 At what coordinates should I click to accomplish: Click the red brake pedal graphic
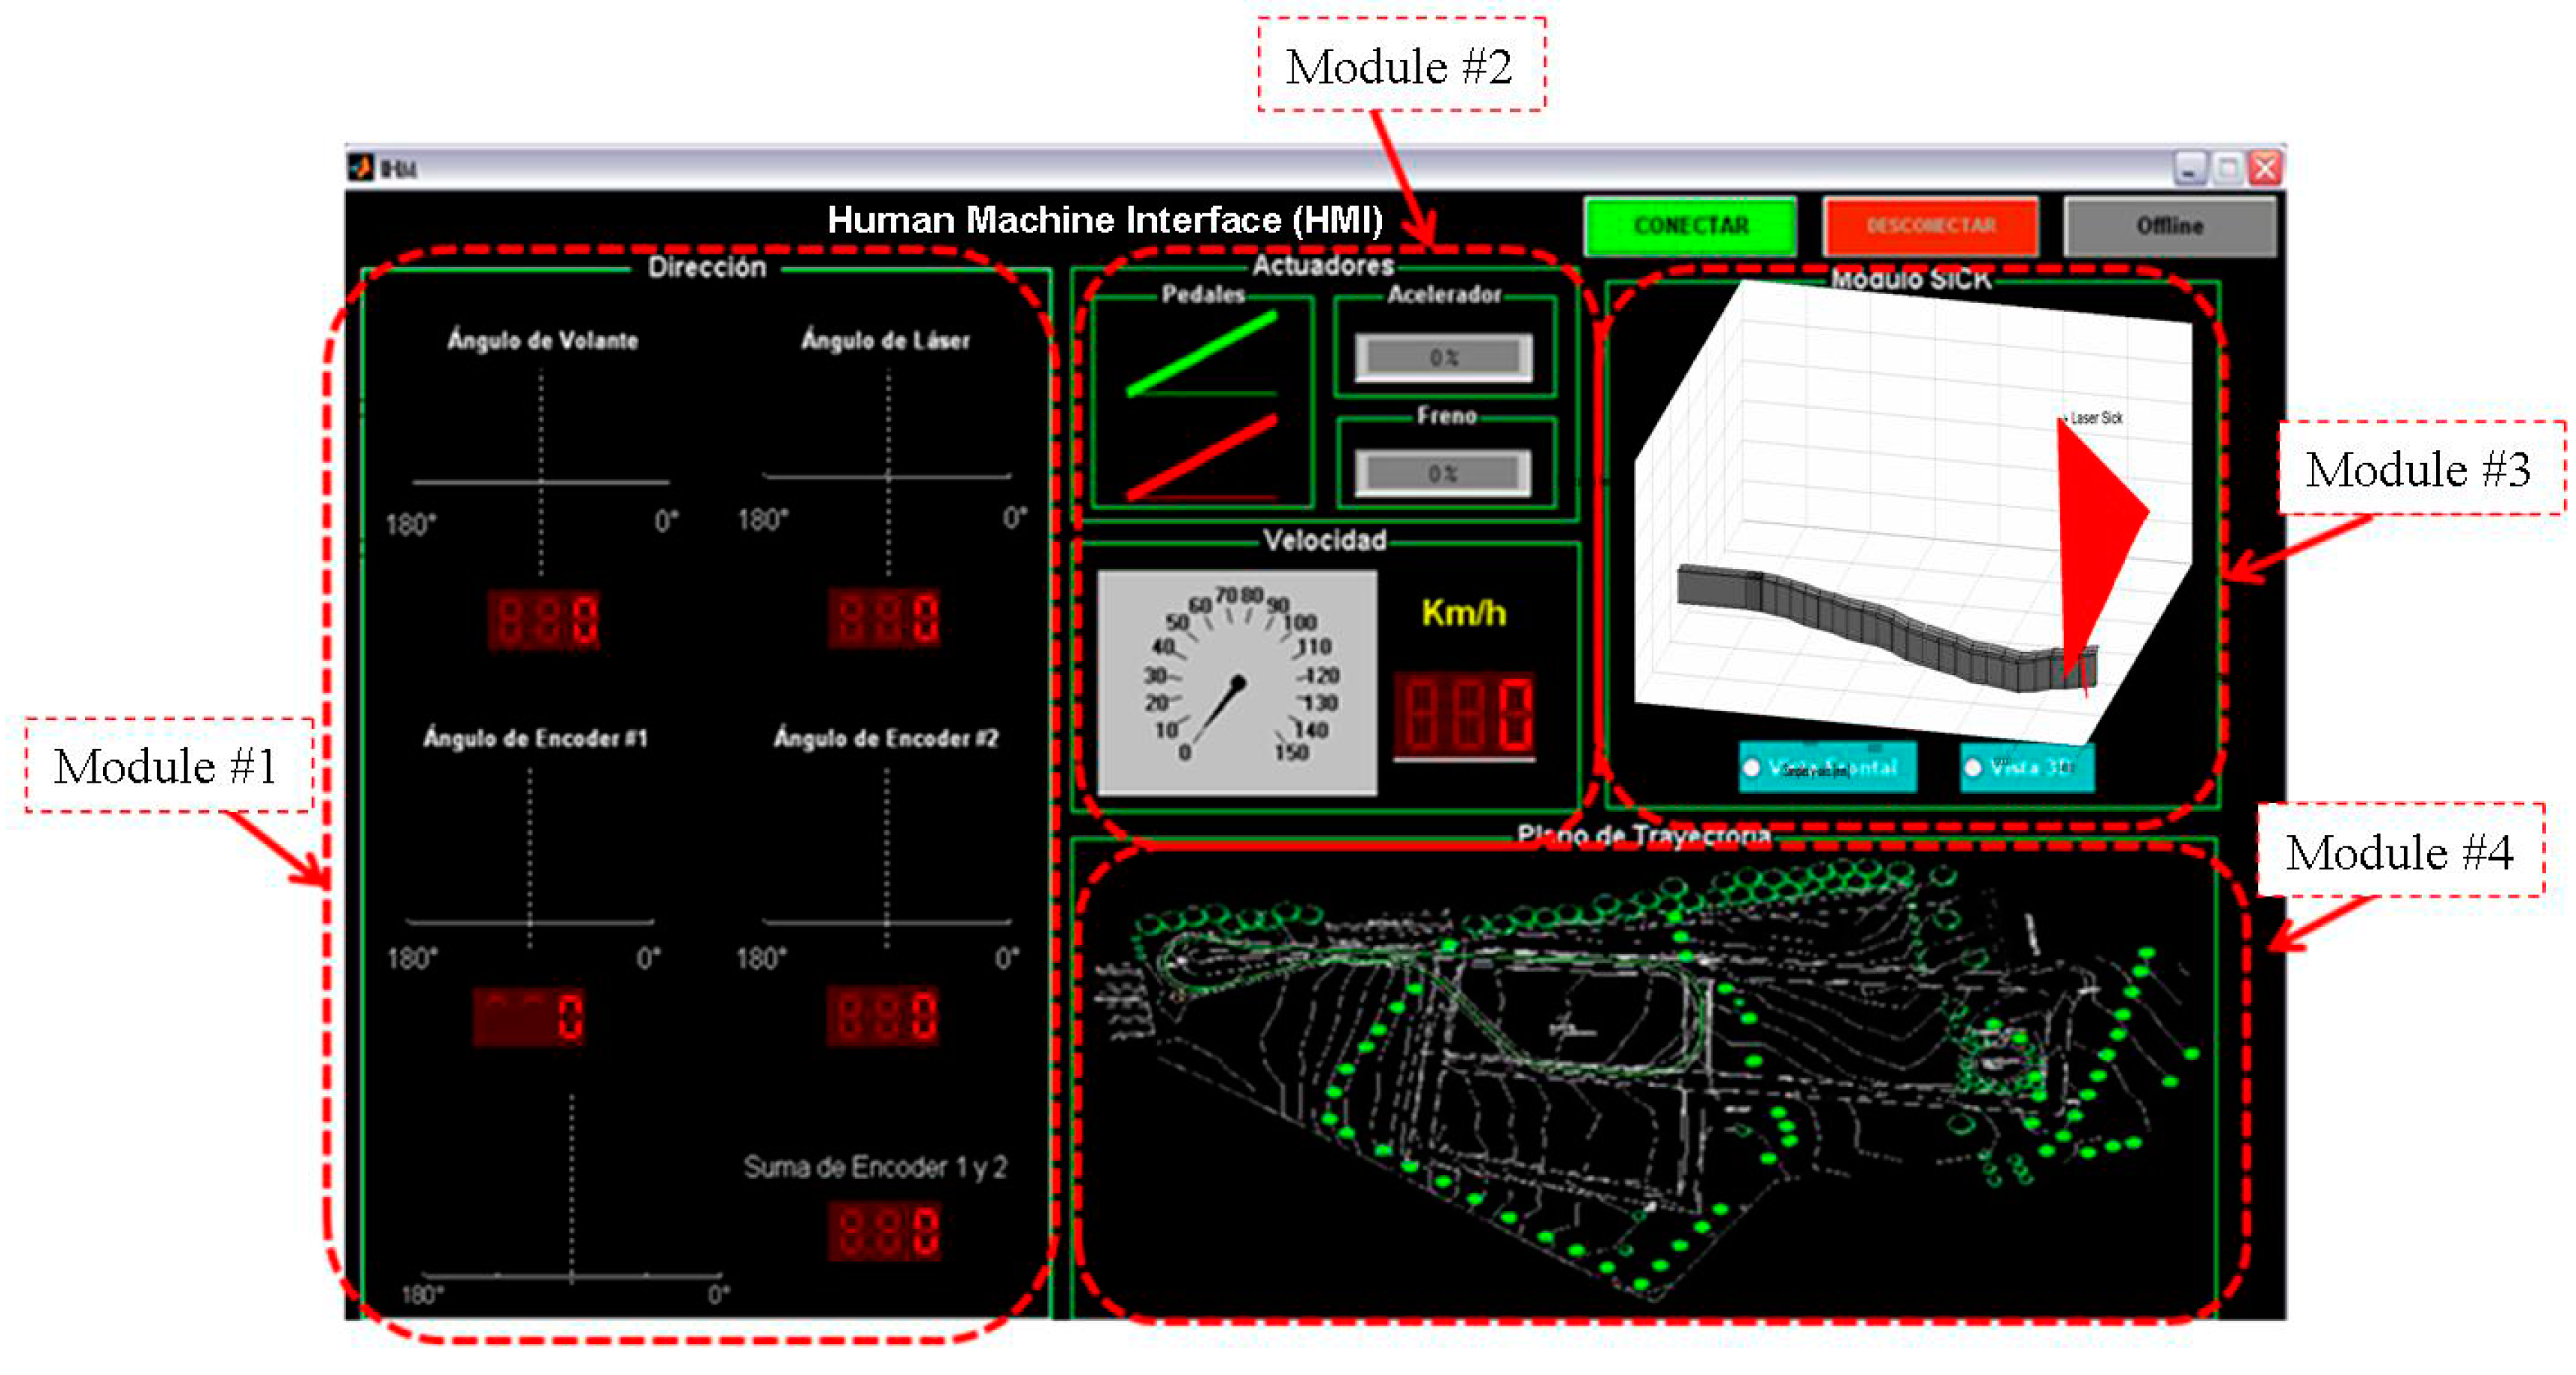[x=1201, y=458]
